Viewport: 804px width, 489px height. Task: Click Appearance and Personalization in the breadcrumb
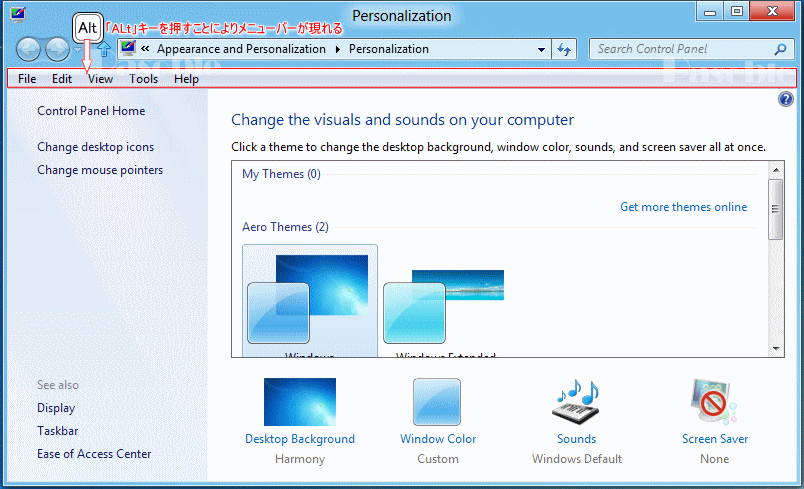[241, 49]
